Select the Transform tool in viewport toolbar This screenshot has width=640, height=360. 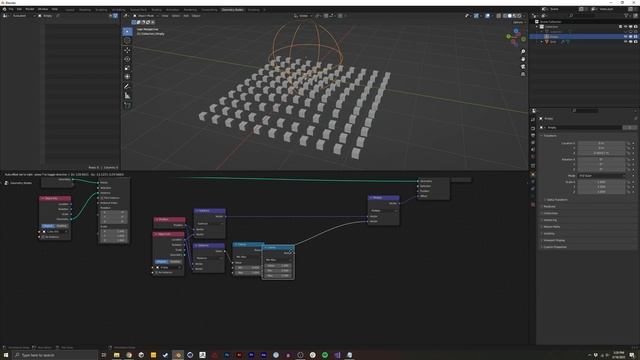[127, 77]
